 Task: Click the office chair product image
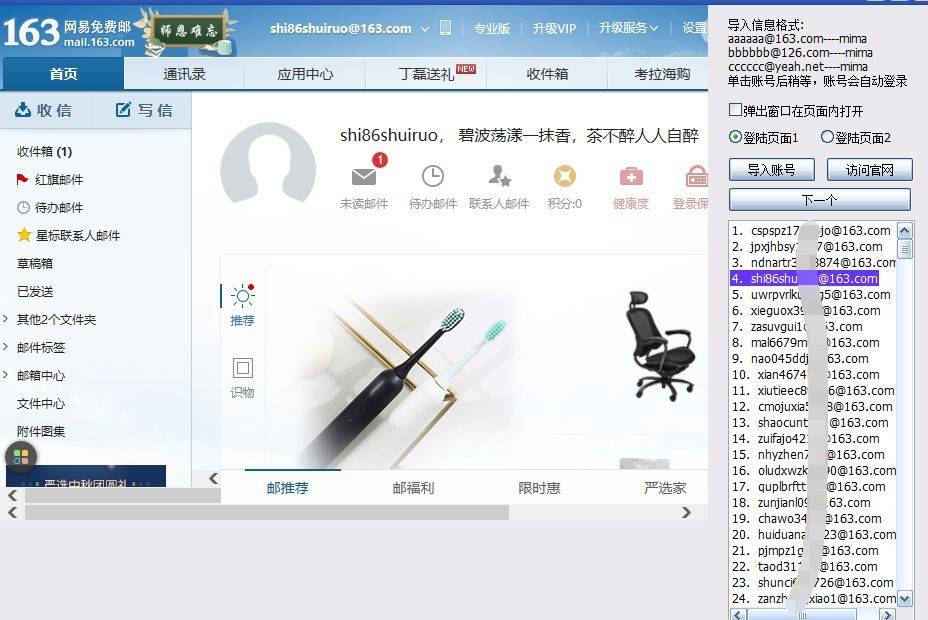661,345
